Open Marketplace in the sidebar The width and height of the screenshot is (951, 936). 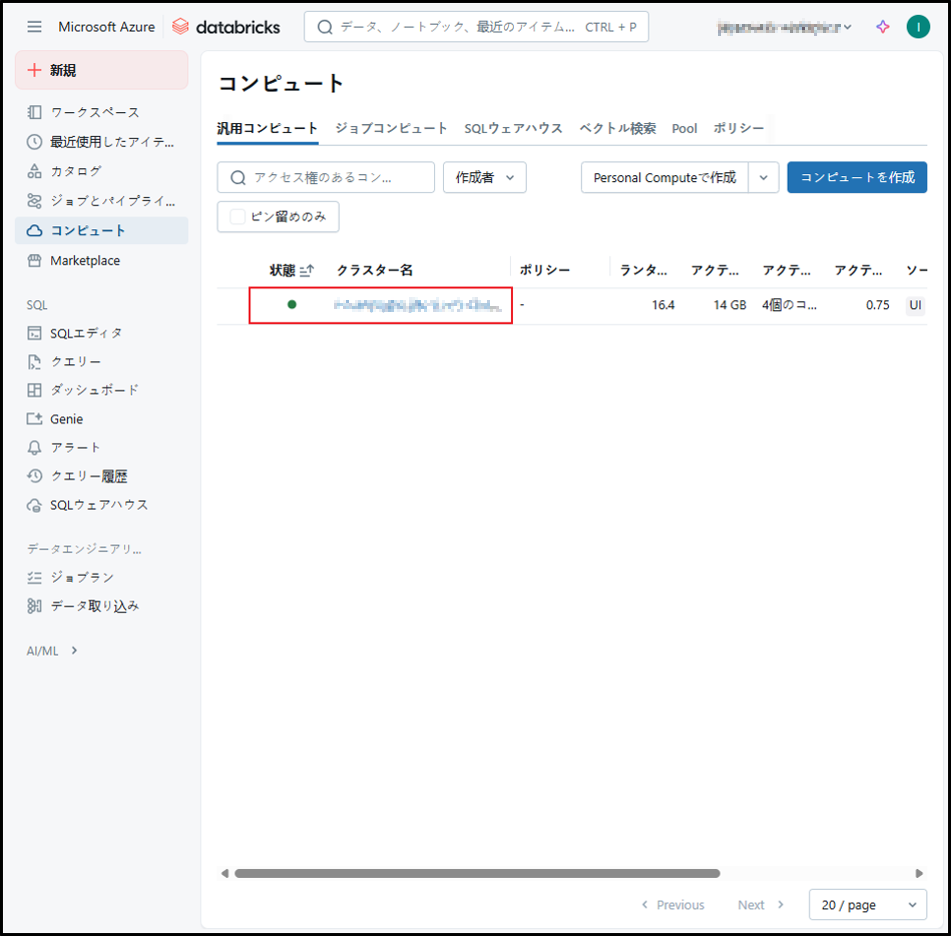point(85,260)
